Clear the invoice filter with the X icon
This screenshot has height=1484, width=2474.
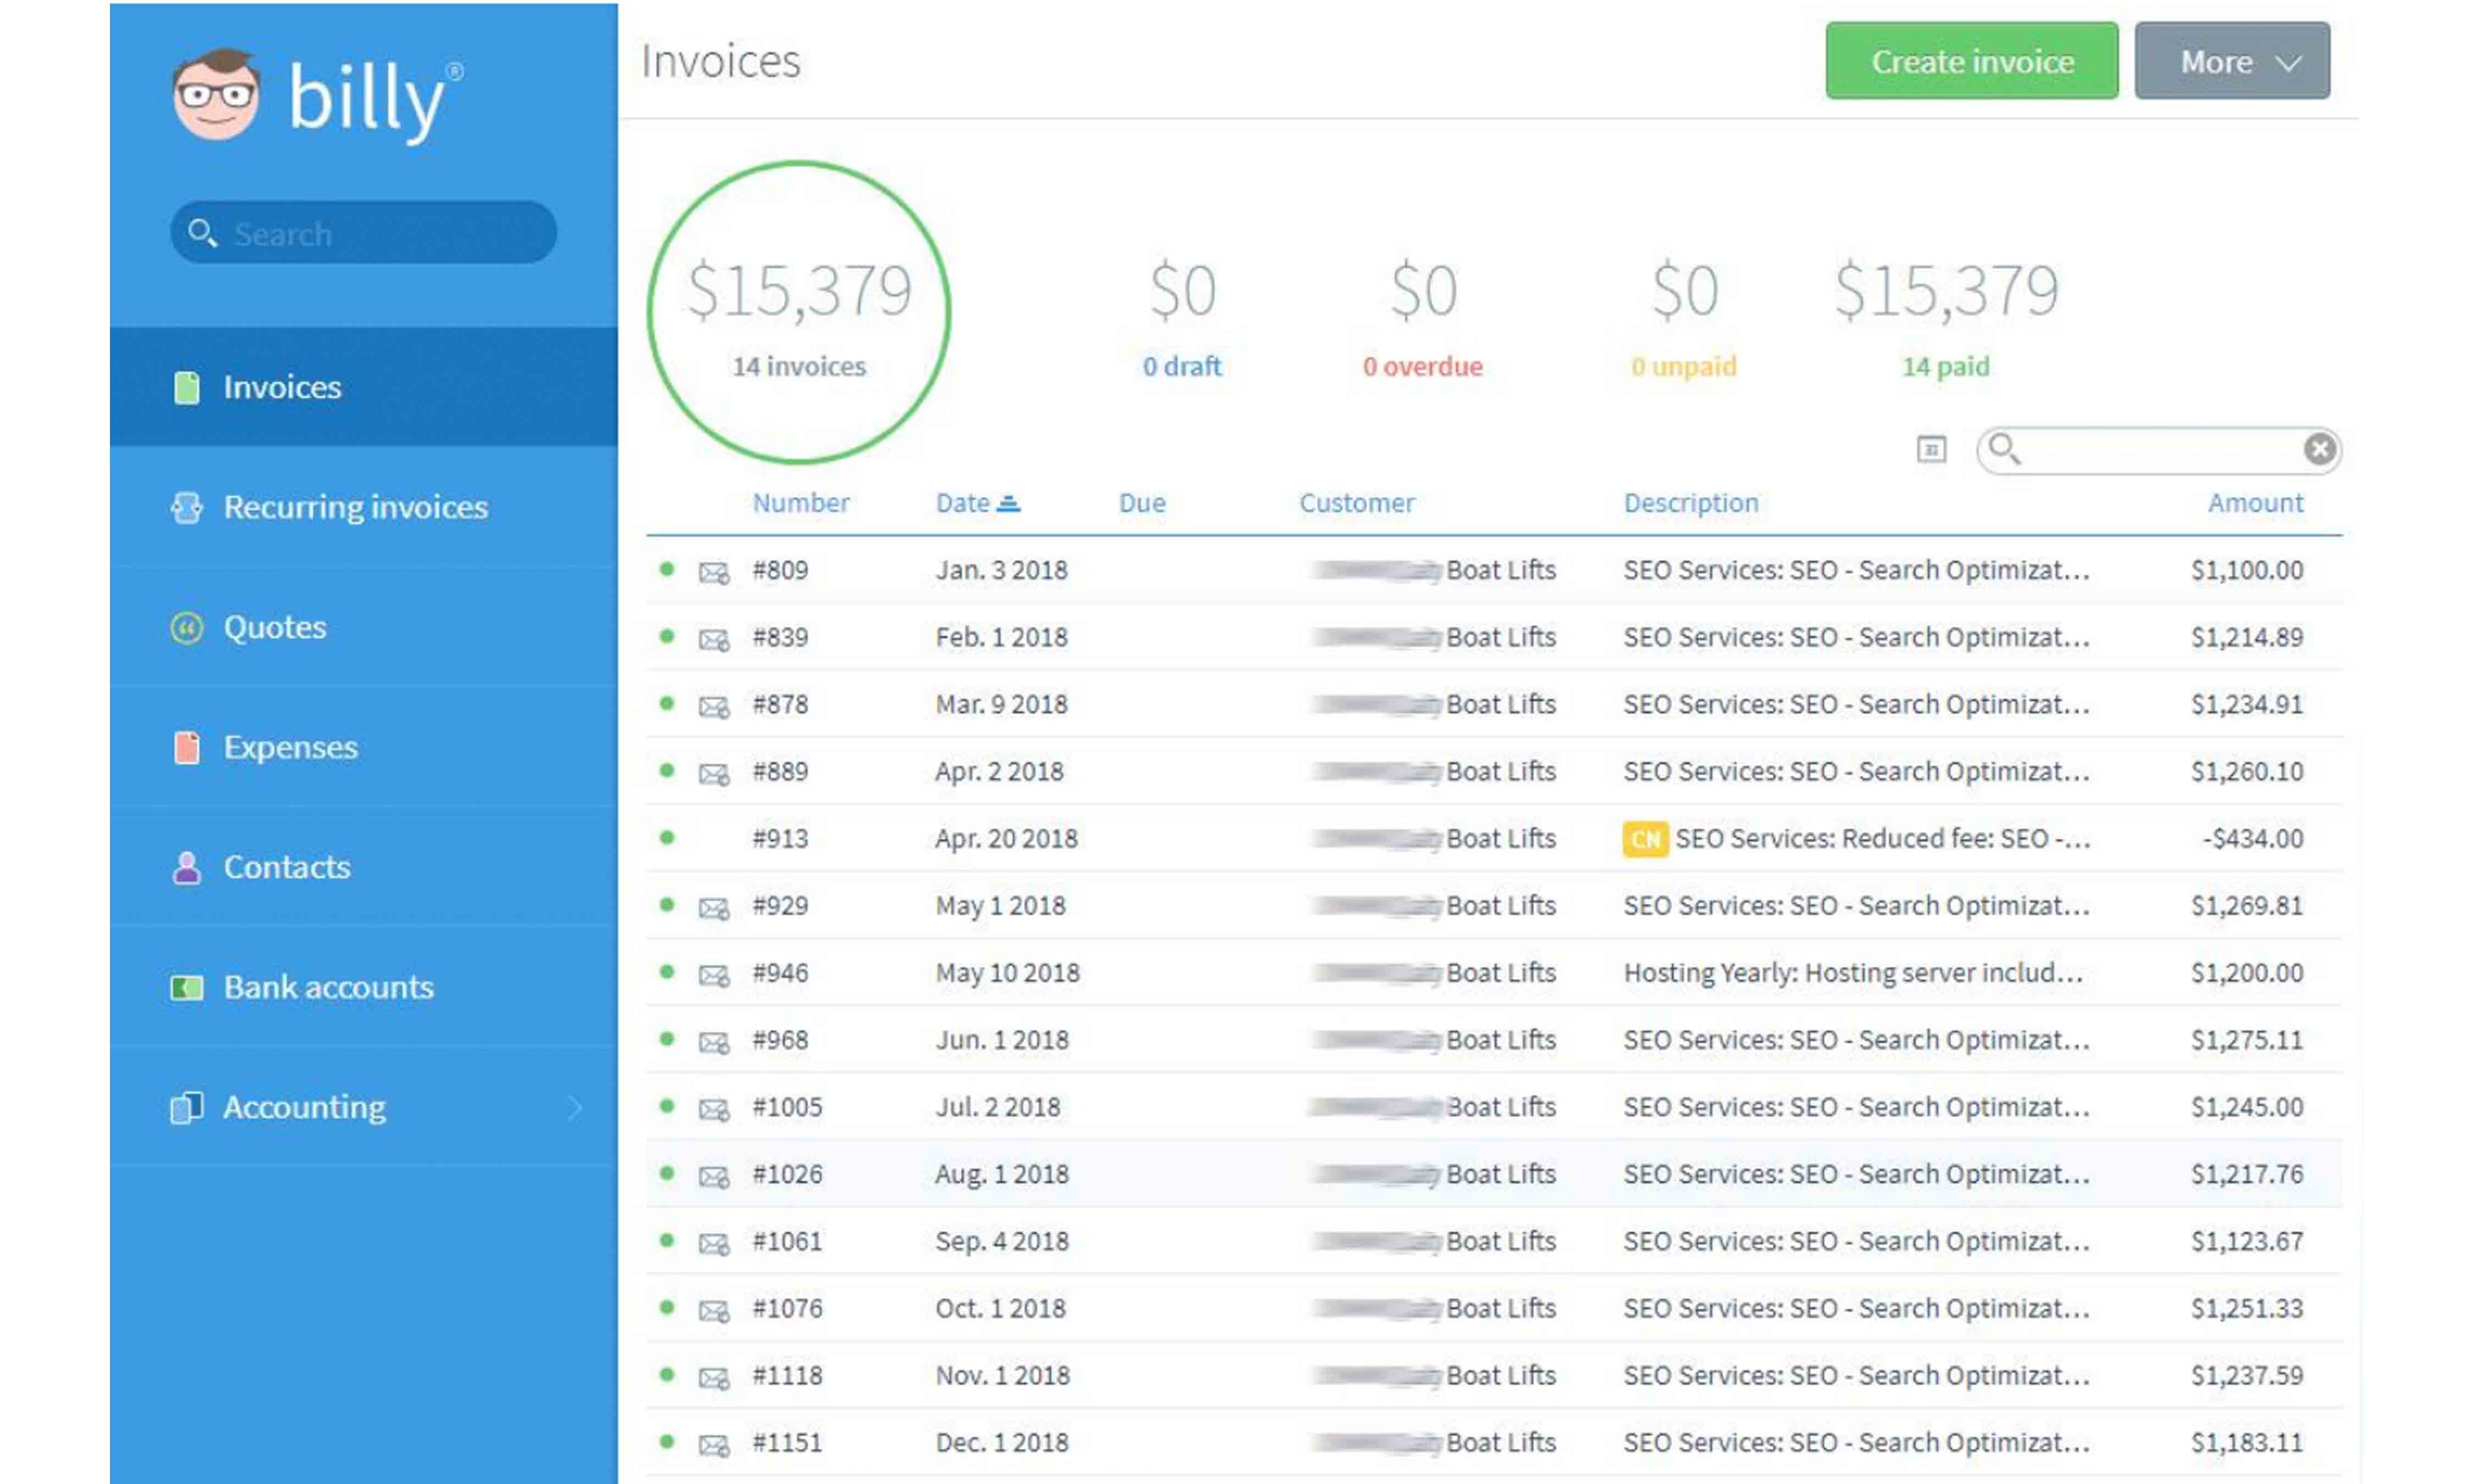(2319, 449)
